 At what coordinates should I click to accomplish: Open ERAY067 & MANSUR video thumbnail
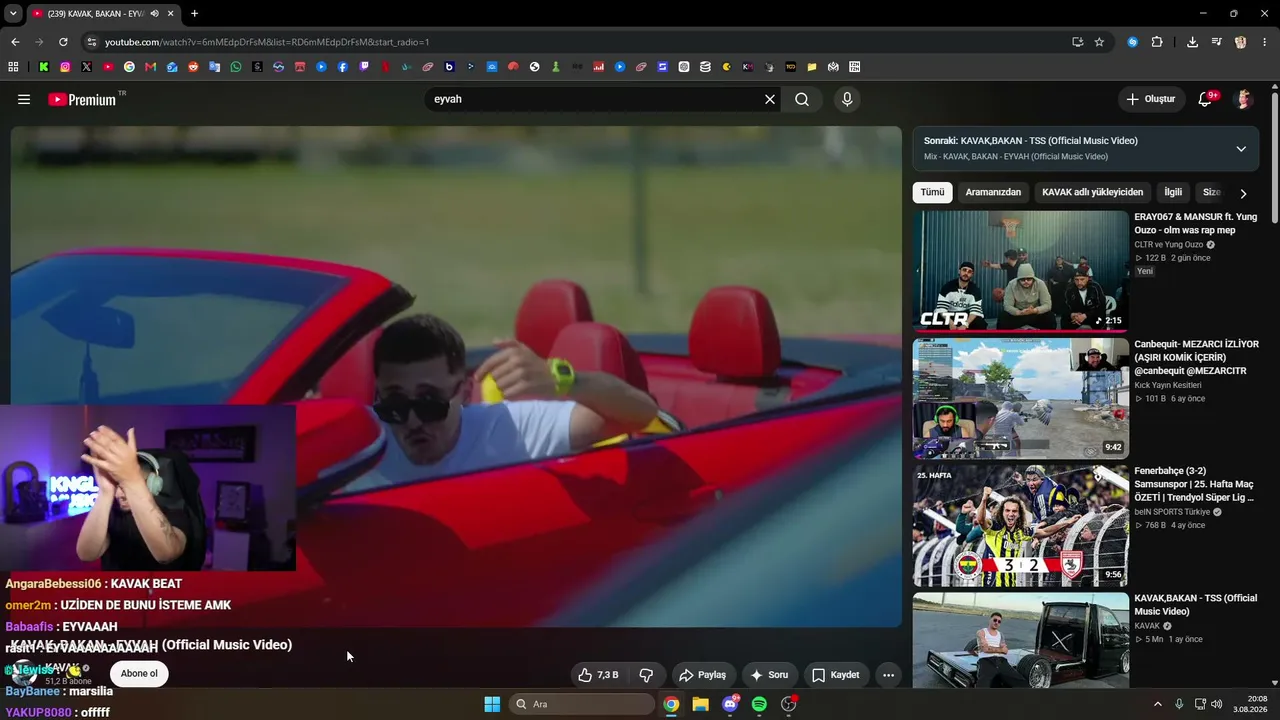coord(1020,271)
